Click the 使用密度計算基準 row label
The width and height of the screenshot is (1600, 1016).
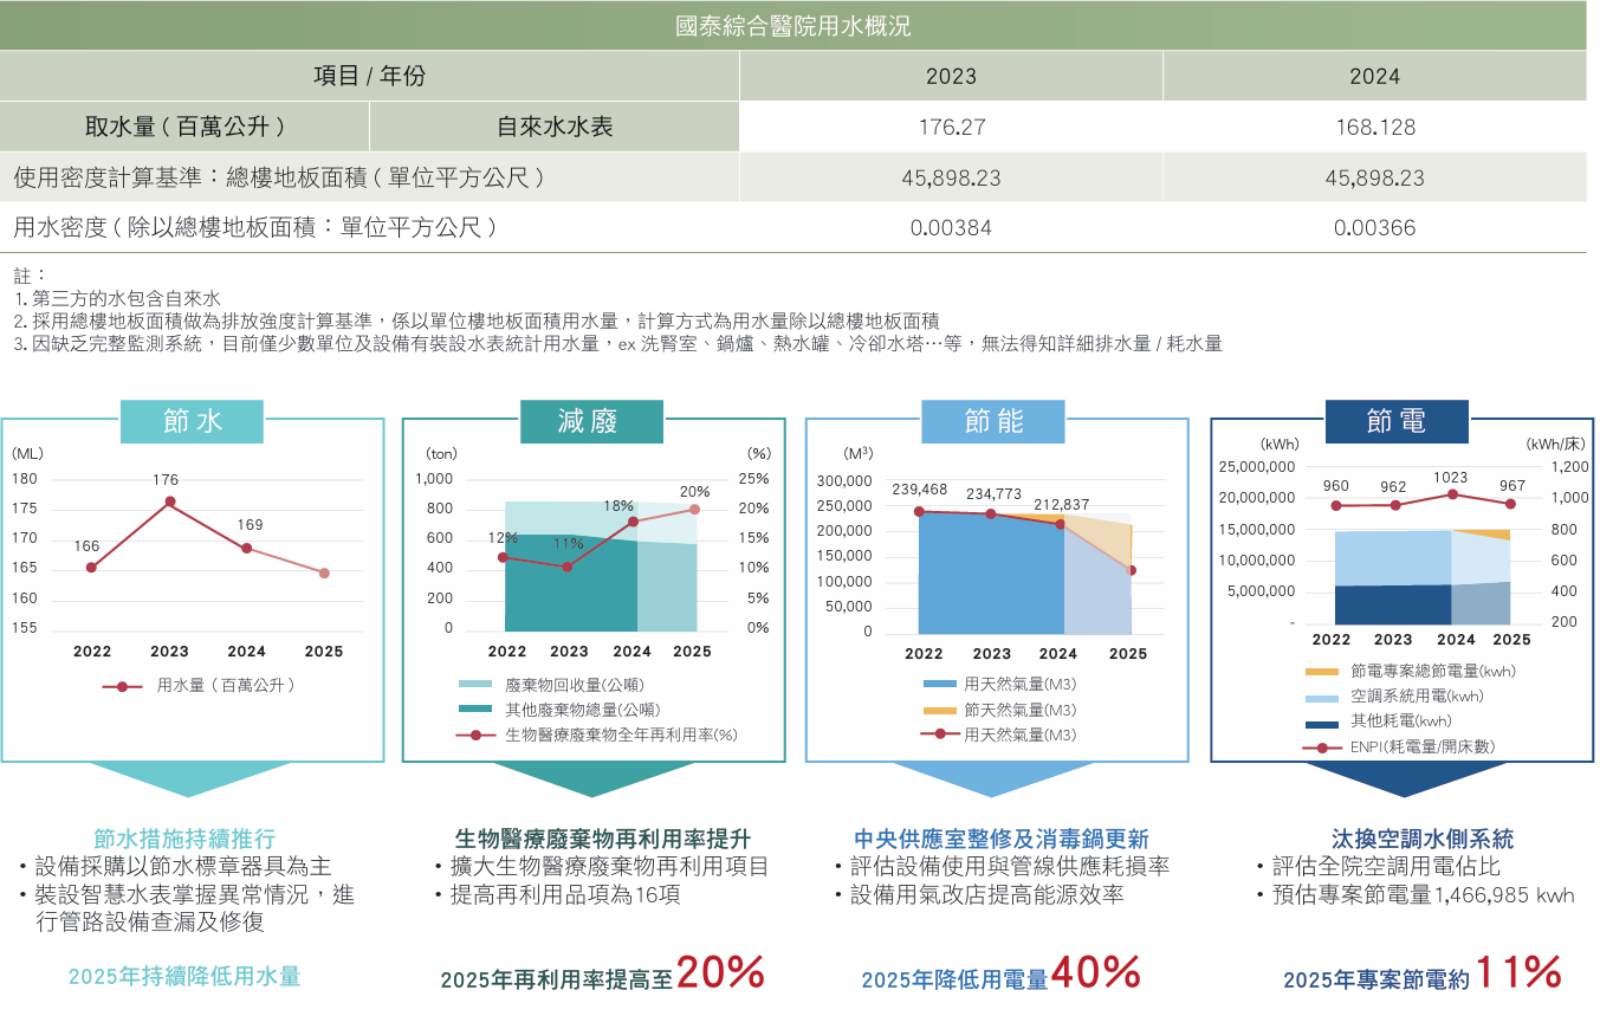279,178
